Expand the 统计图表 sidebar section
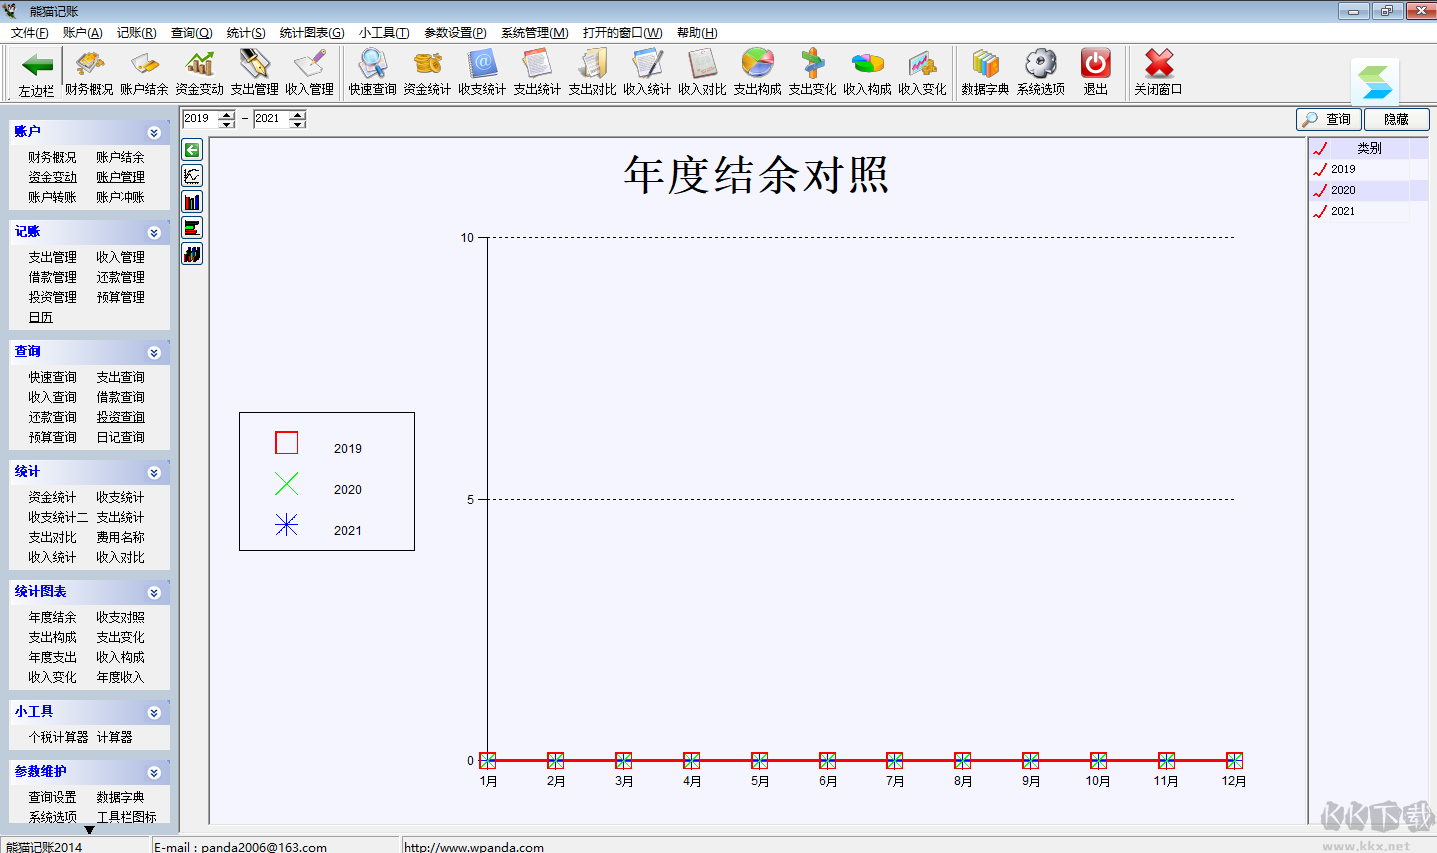Image resolution: width=1437 pixels, height=853 pixels. [154, 591]
